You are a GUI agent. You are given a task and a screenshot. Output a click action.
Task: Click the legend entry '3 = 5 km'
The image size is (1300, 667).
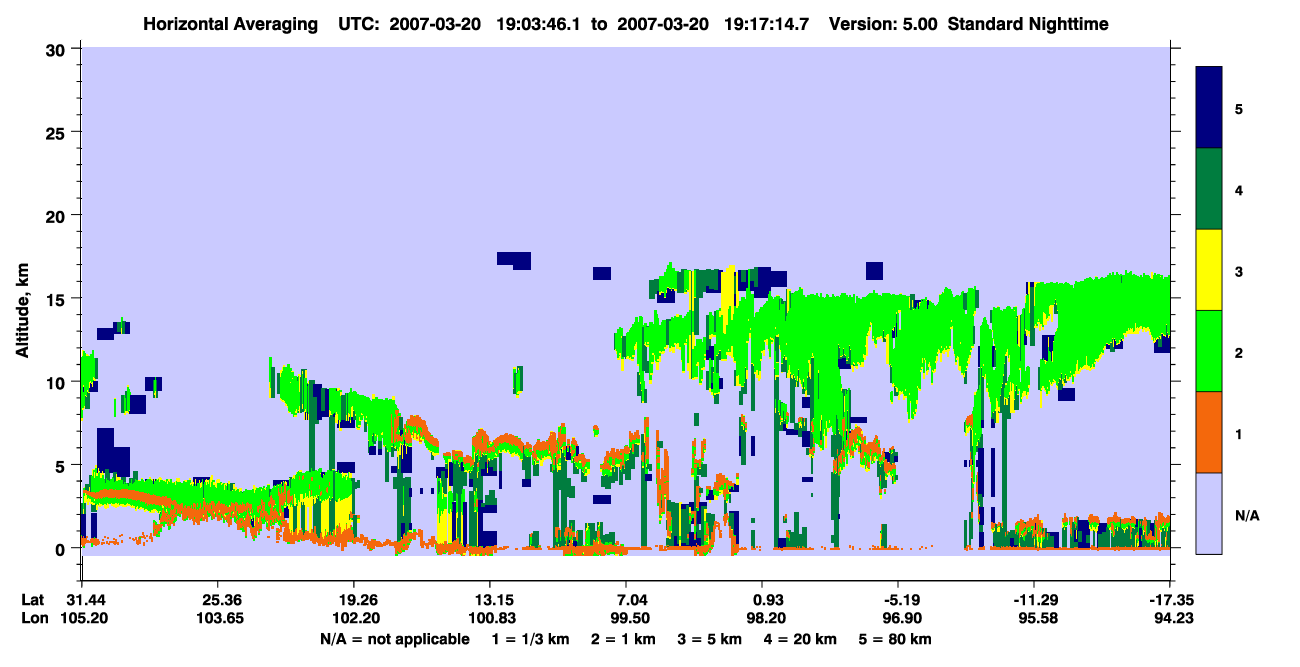710,638
